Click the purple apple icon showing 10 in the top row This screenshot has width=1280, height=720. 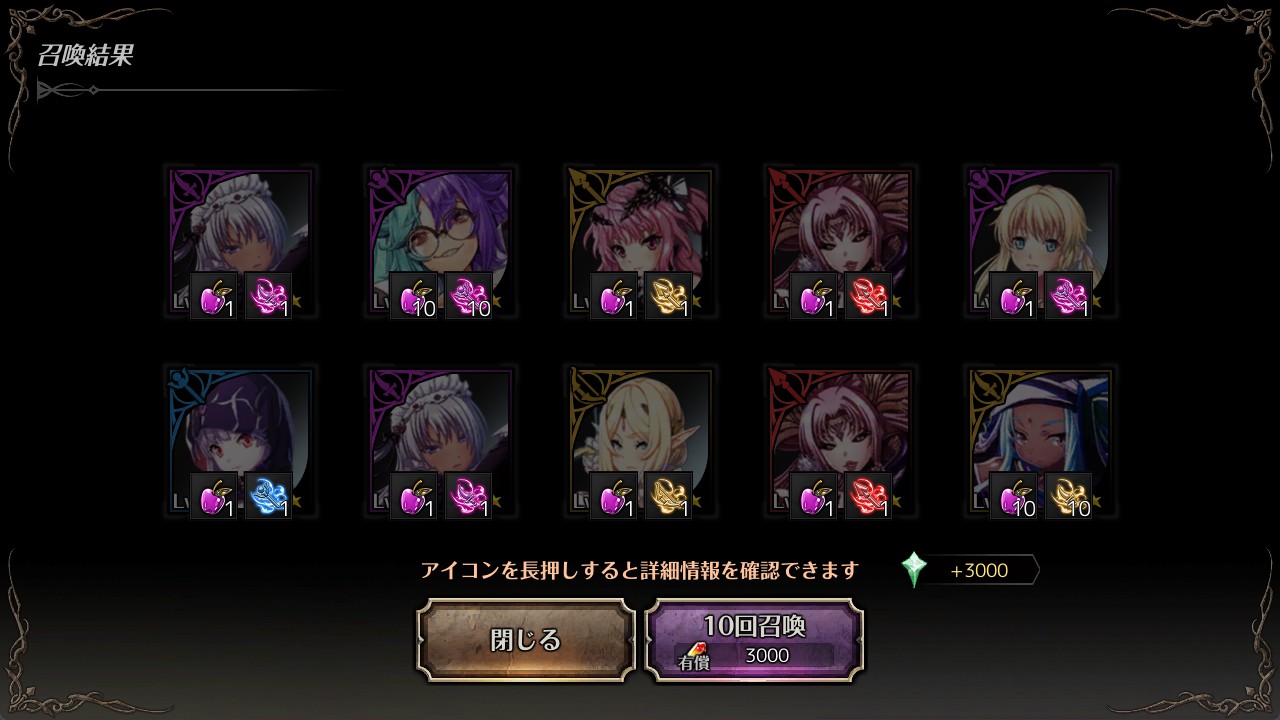tap(414, 296)
